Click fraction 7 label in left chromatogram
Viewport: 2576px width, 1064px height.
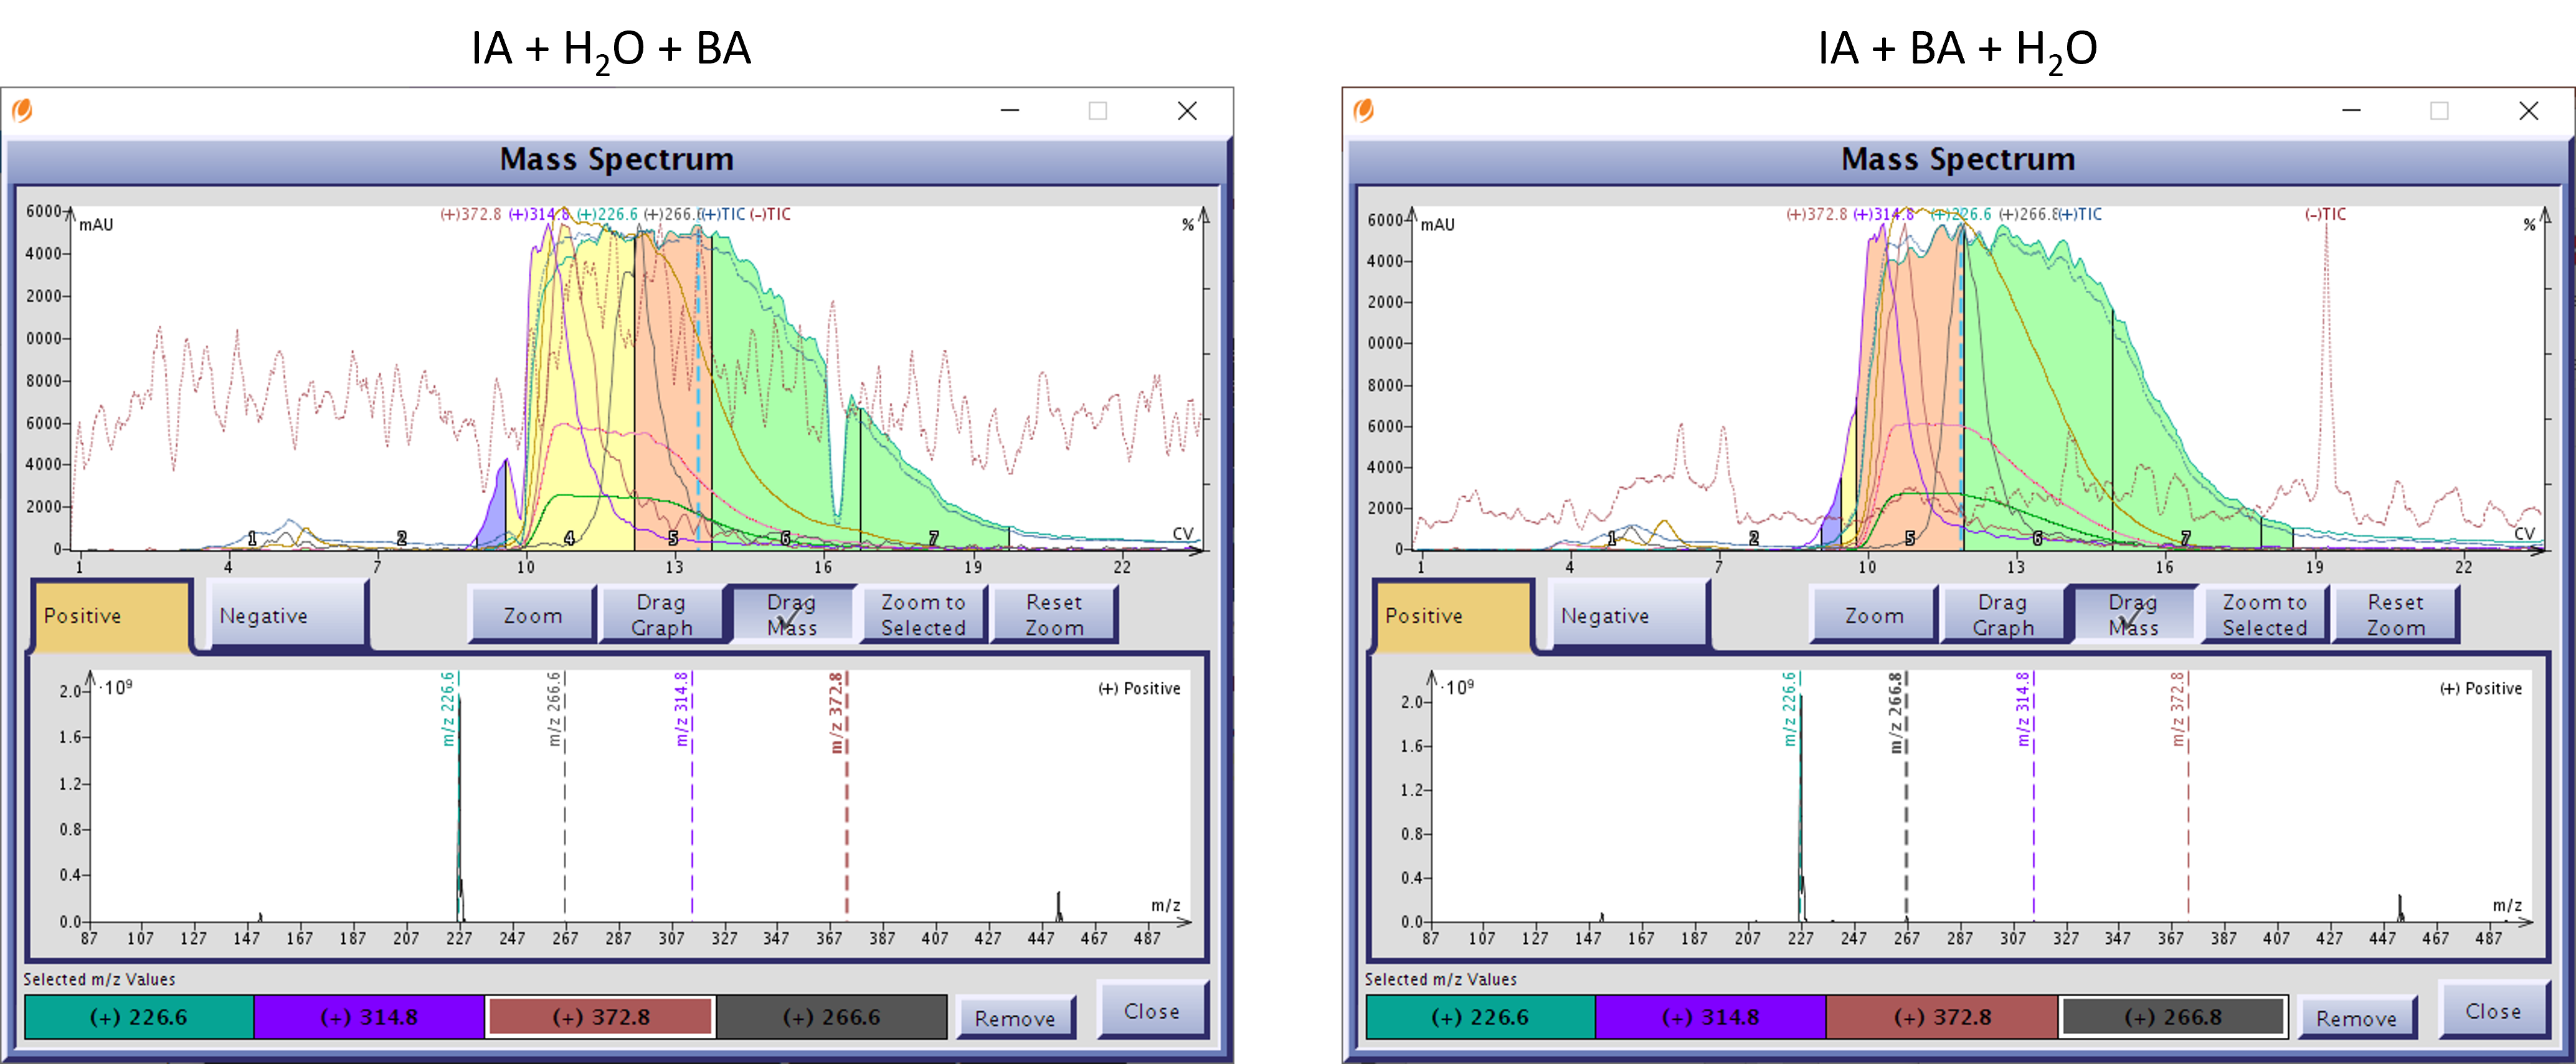tap(934, 538)
